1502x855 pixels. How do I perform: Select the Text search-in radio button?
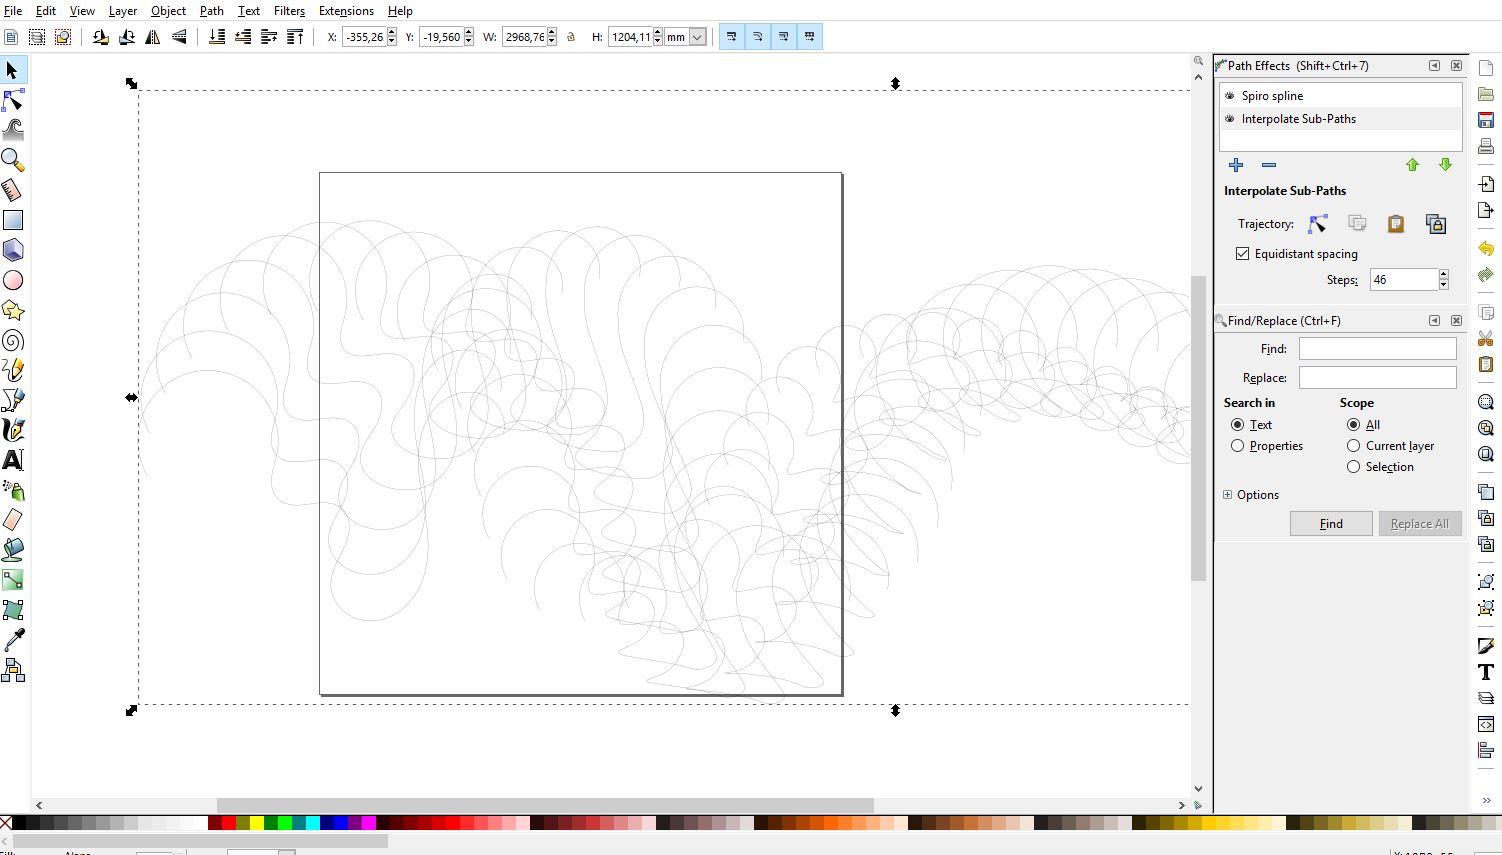click(1238, 425)
